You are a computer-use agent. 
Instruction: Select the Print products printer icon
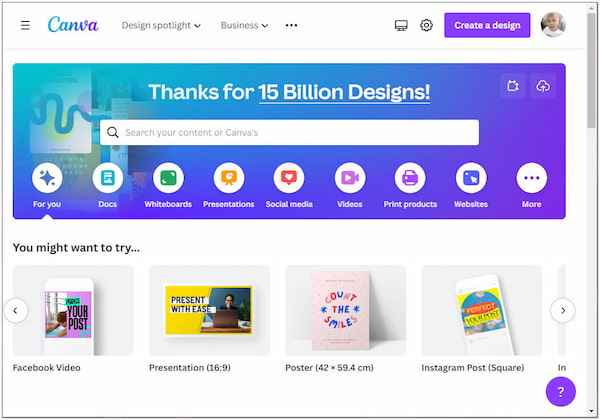pyautogui.click(x=410, y=178)
